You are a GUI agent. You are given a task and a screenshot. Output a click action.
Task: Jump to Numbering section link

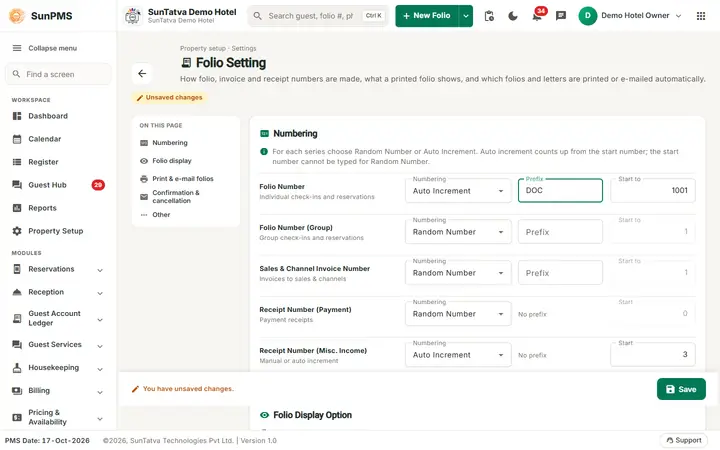coord(186,143)
